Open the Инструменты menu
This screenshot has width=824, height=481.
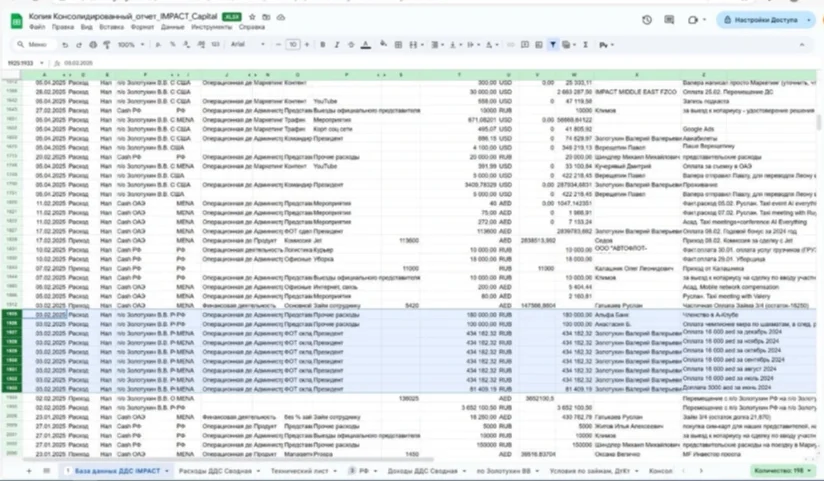211,27
